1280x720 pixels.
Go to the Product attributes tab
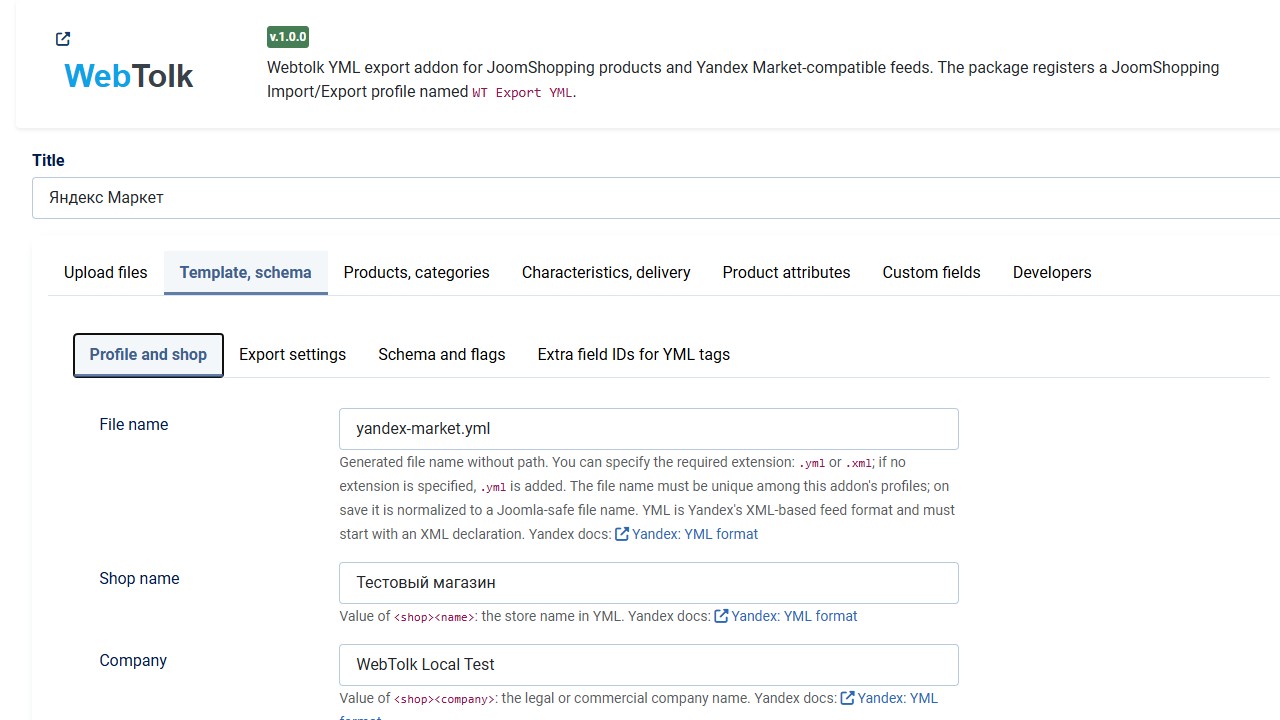tap(787, 272)
